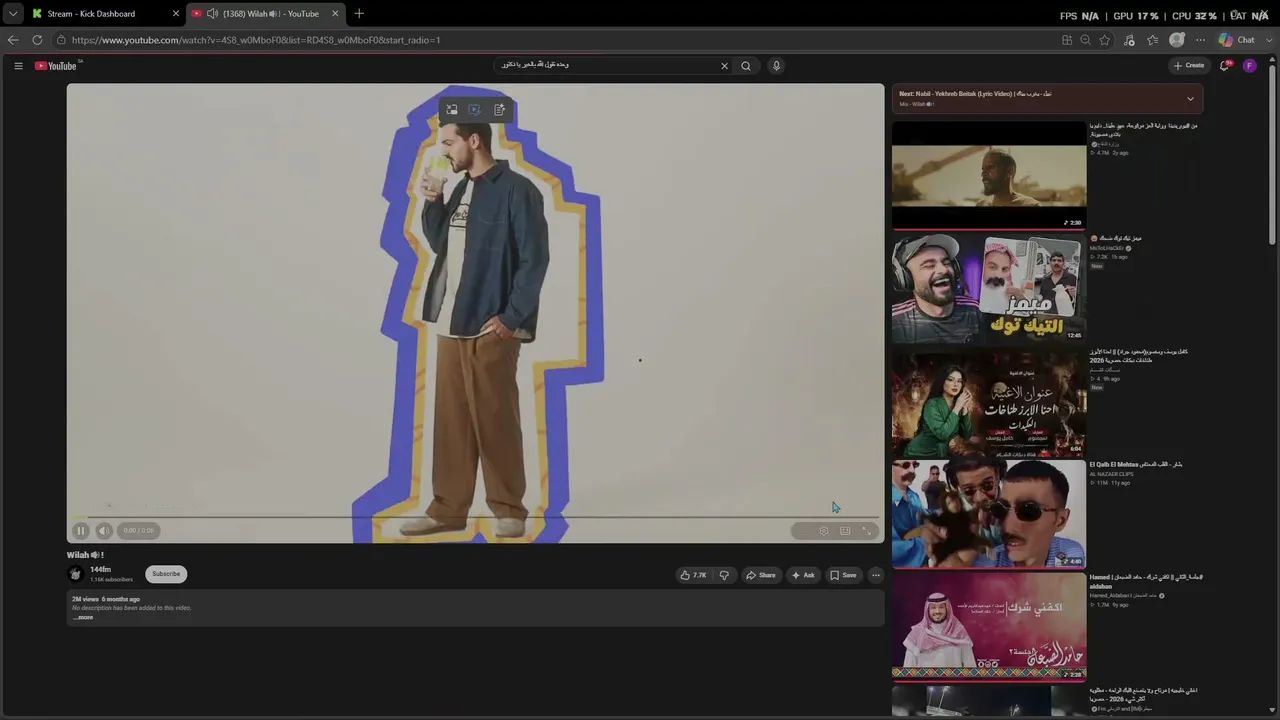The height and width of the screenshot is (720, 1280).
Task: Click the middle overlay icon atop the video
Action: tap(474, 110)
